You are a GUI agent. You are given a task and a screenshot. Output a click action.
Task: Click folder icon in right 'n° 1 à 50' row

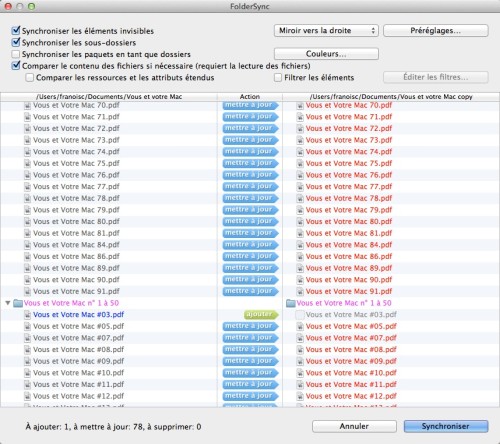[291, 303]
